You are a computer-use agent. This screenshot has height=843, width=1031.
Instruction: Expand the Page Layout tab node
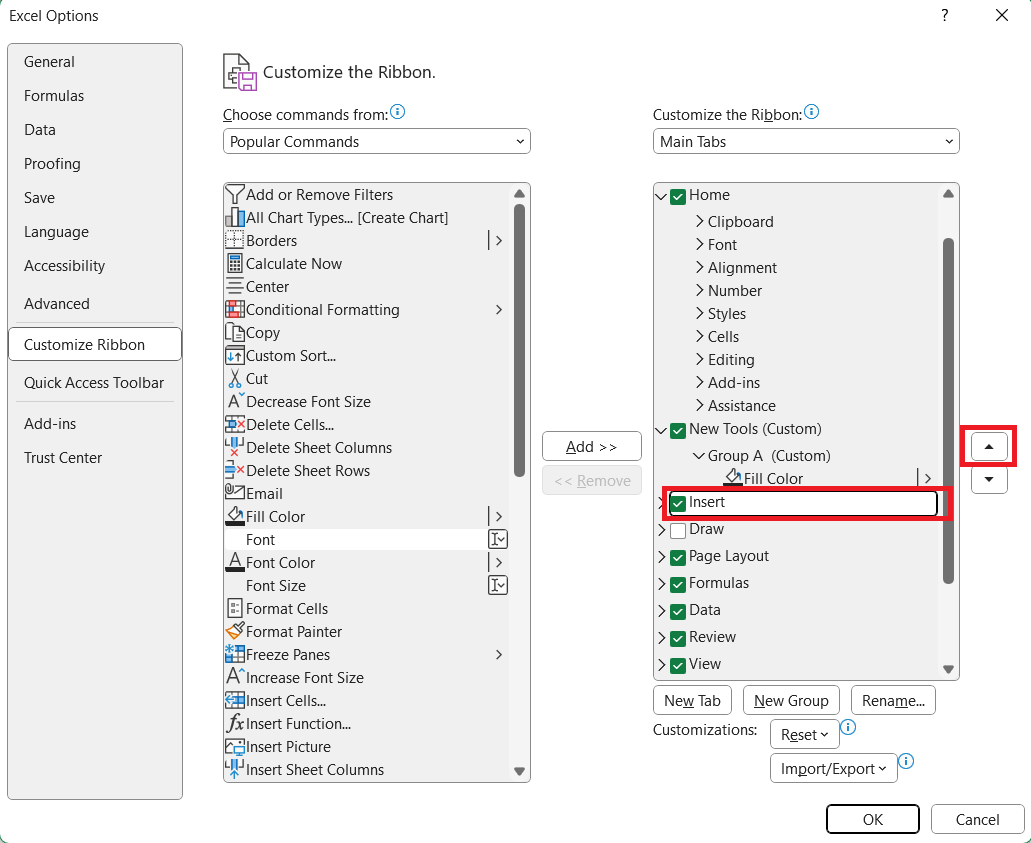coord(661,556)
